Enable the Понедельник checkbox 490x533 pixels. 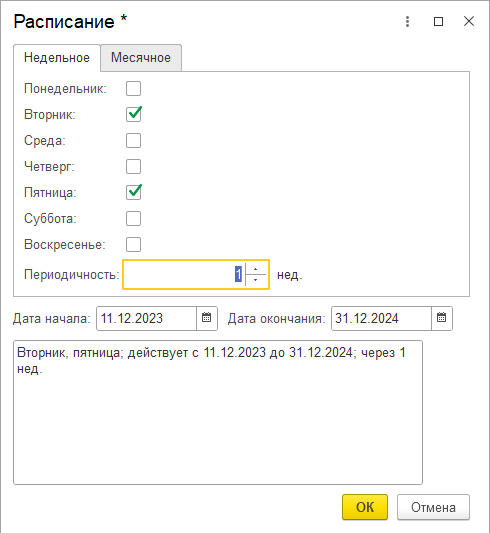[133, 89]
